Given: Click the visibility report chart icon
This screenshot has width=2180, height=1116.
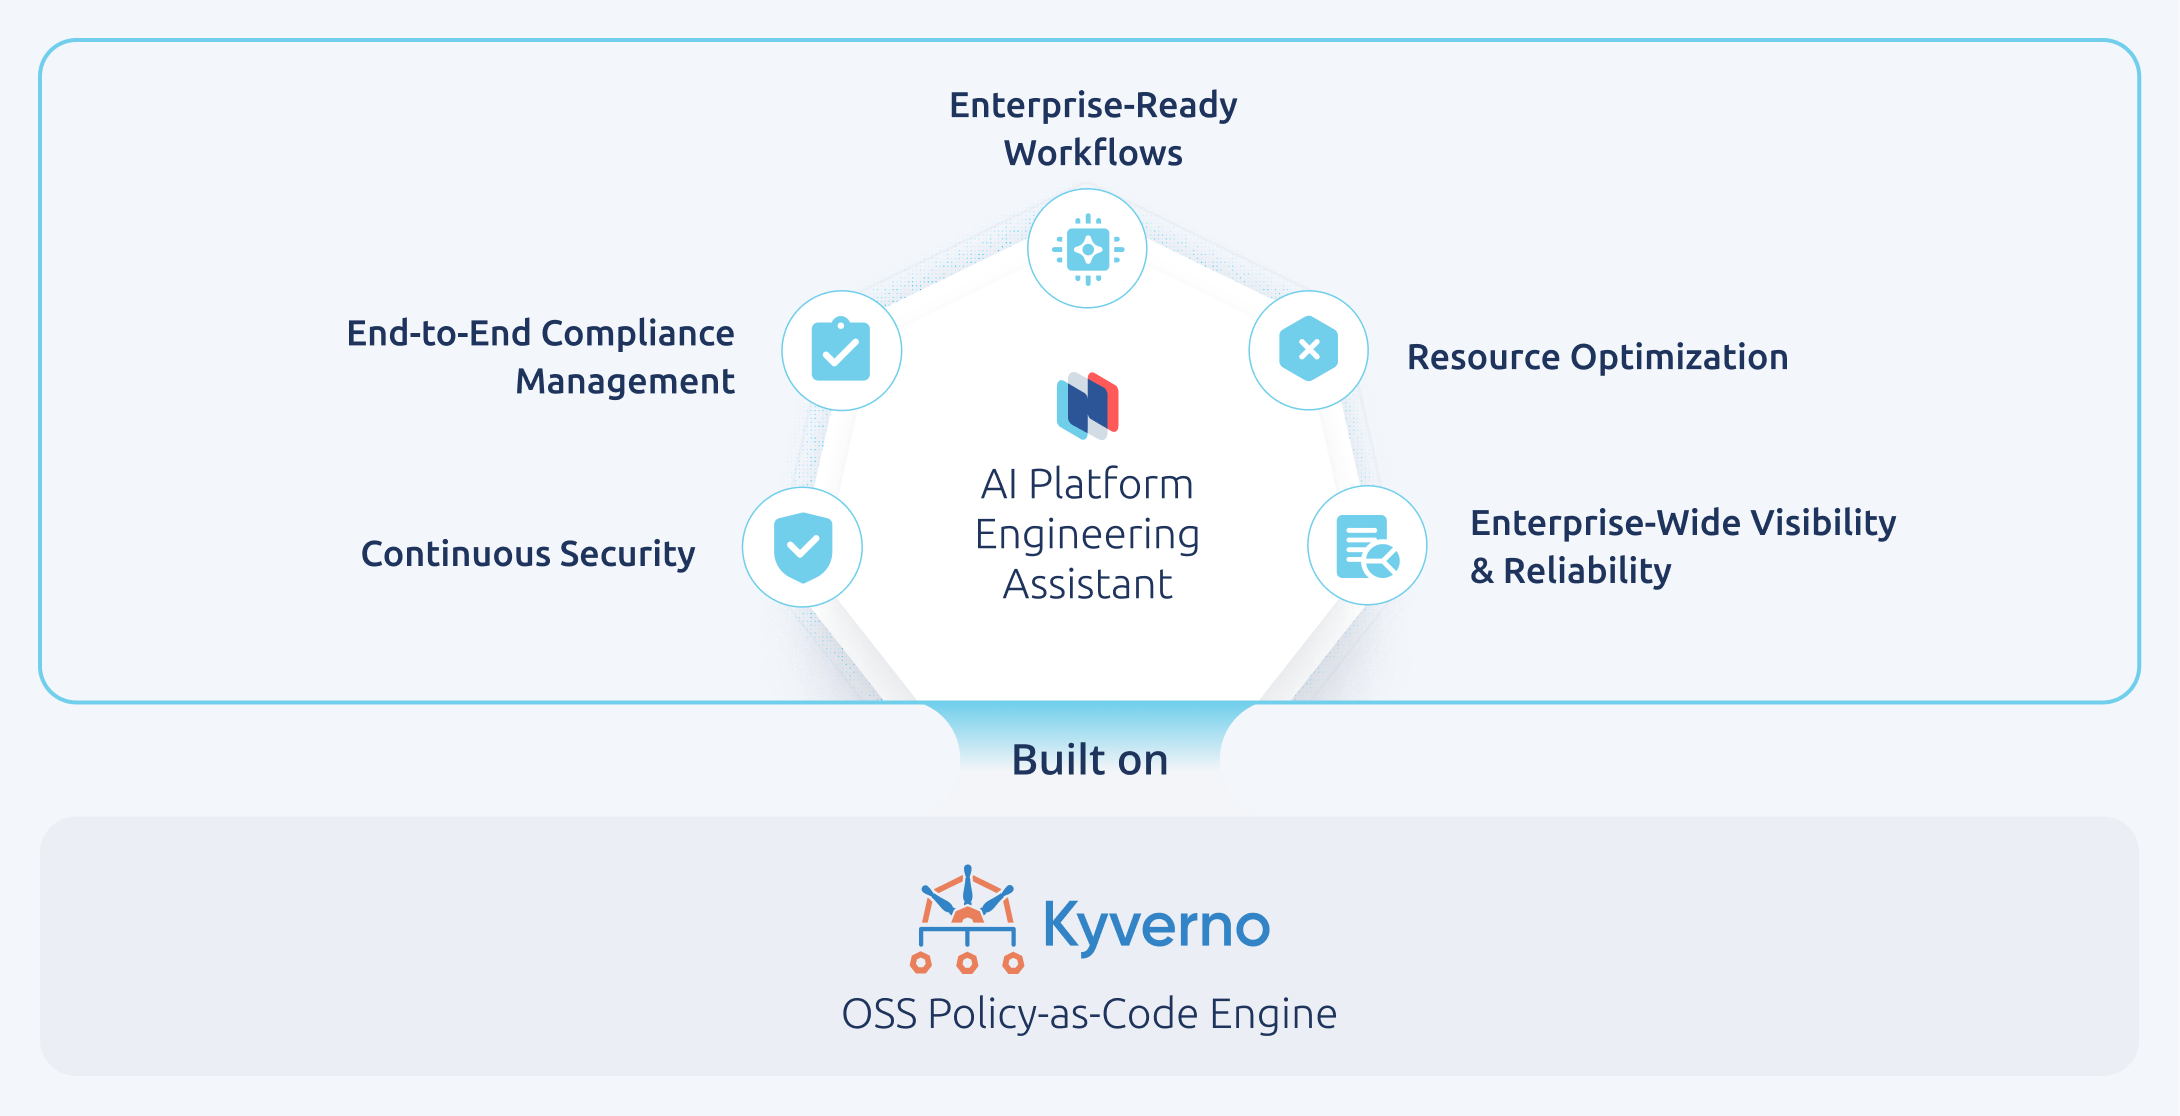Looking at the screenshot, I should click(1367, 546).
